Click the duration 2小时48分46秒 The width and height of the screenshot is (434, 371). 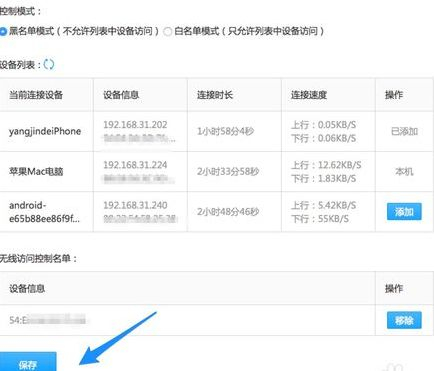[x=228, y=212]
